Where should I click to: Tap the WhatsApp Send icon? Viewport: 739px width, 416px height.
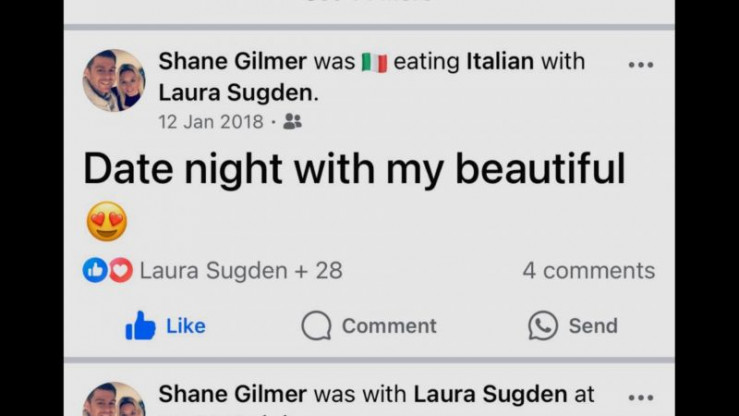(543, 326)
